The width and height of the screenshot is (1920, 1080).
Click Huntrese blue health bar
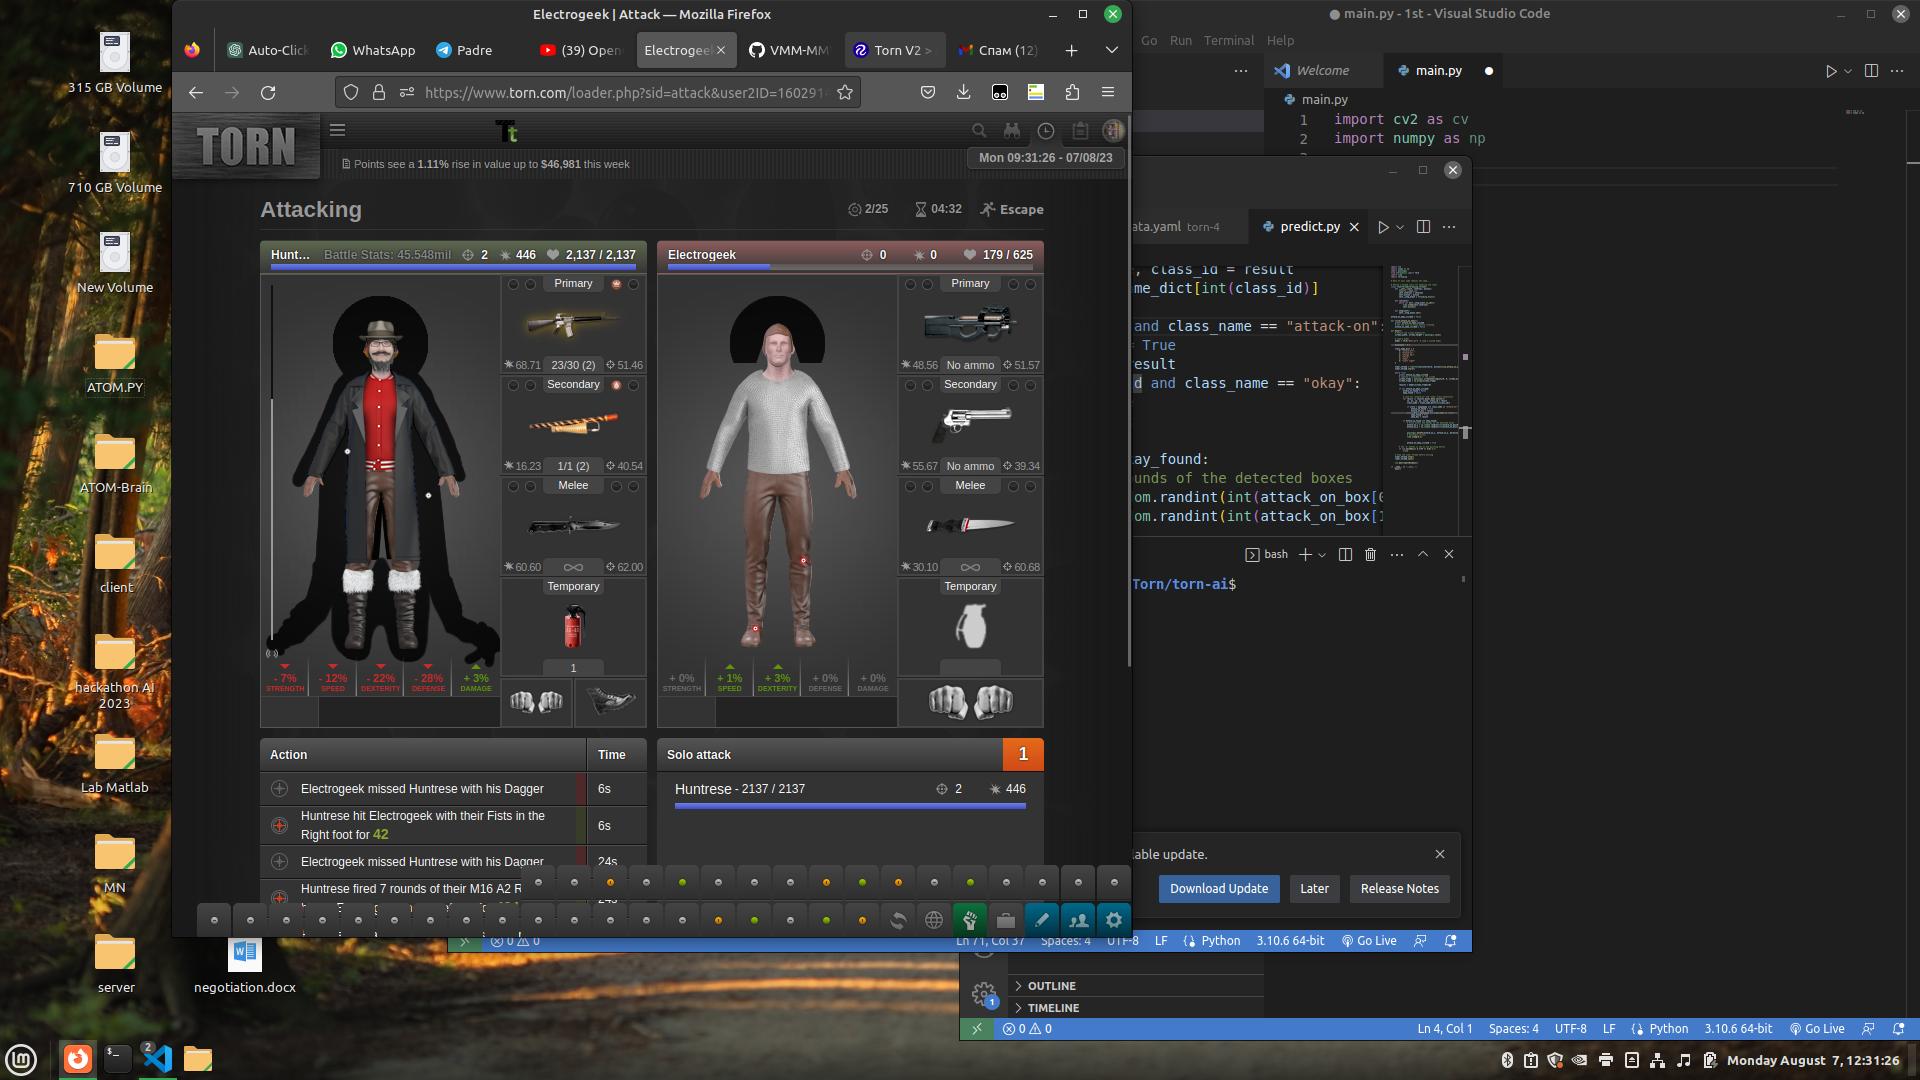coord(453,267)
